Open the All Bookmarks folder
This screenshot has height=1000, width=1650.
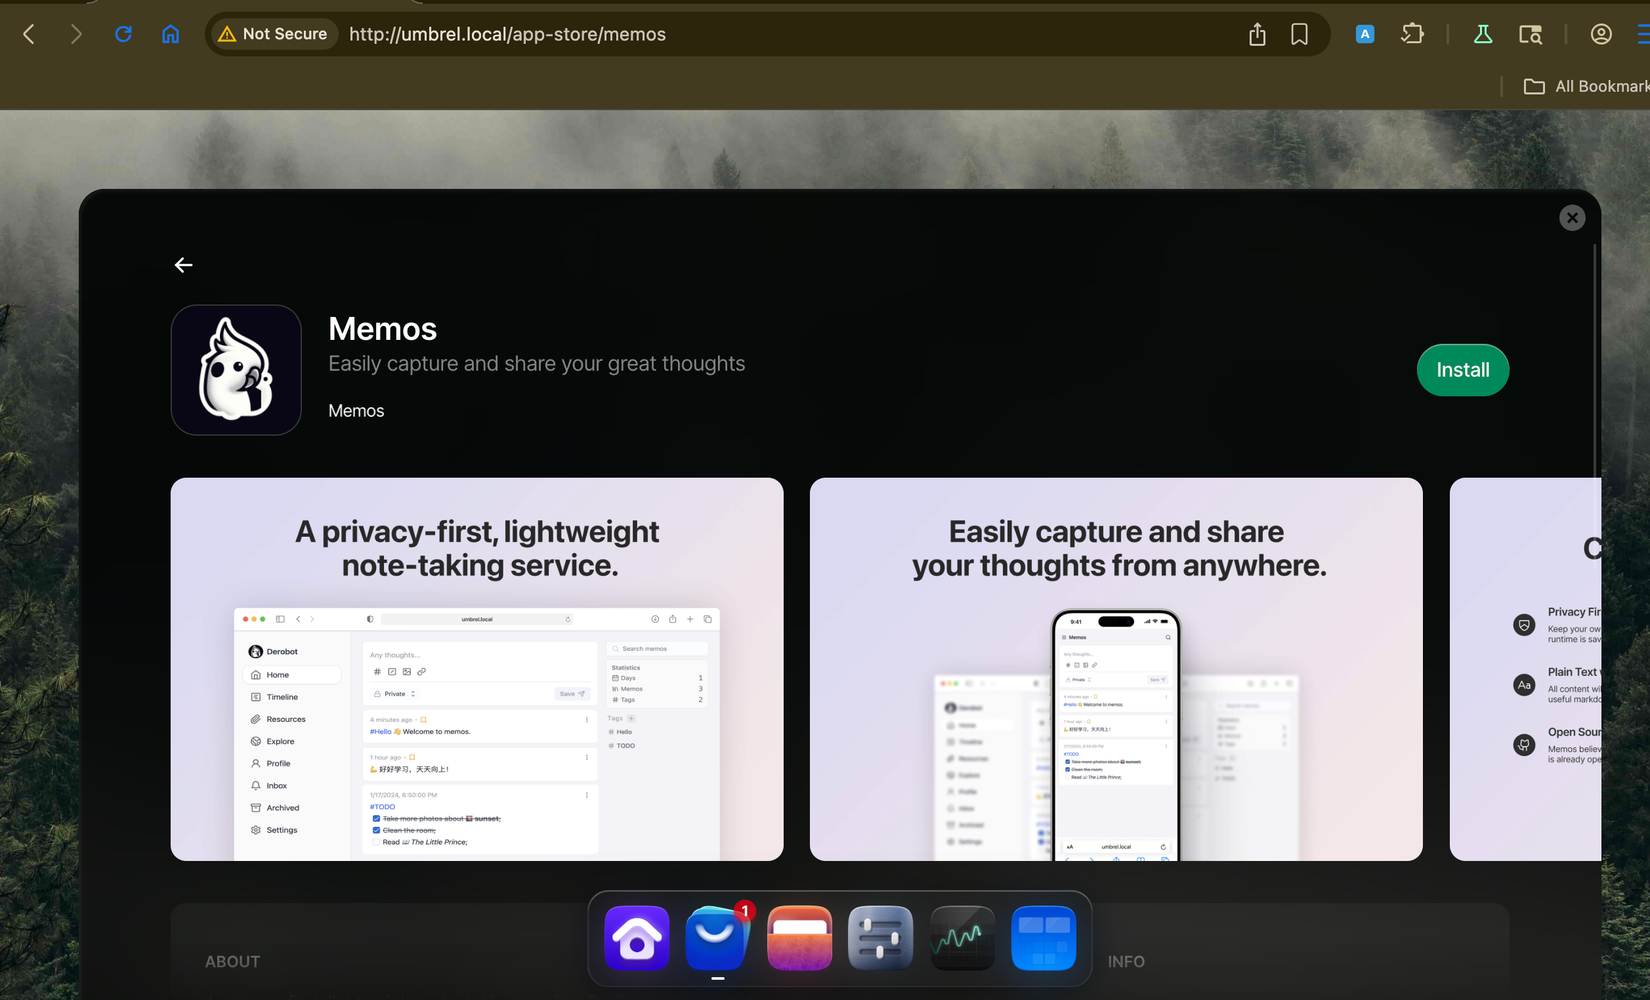tap(1586, 86)
